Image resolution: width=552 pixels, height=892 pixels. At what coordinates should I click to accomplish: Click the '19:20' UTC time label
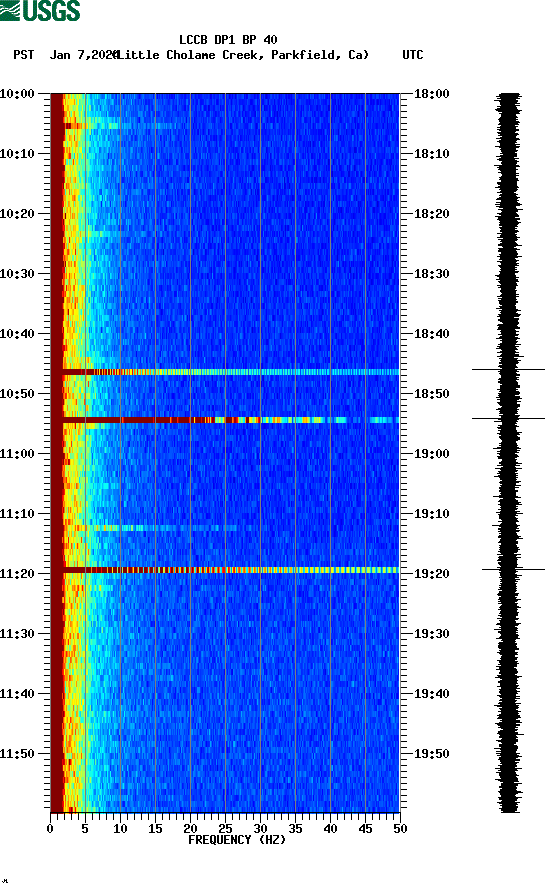point(432,573)
